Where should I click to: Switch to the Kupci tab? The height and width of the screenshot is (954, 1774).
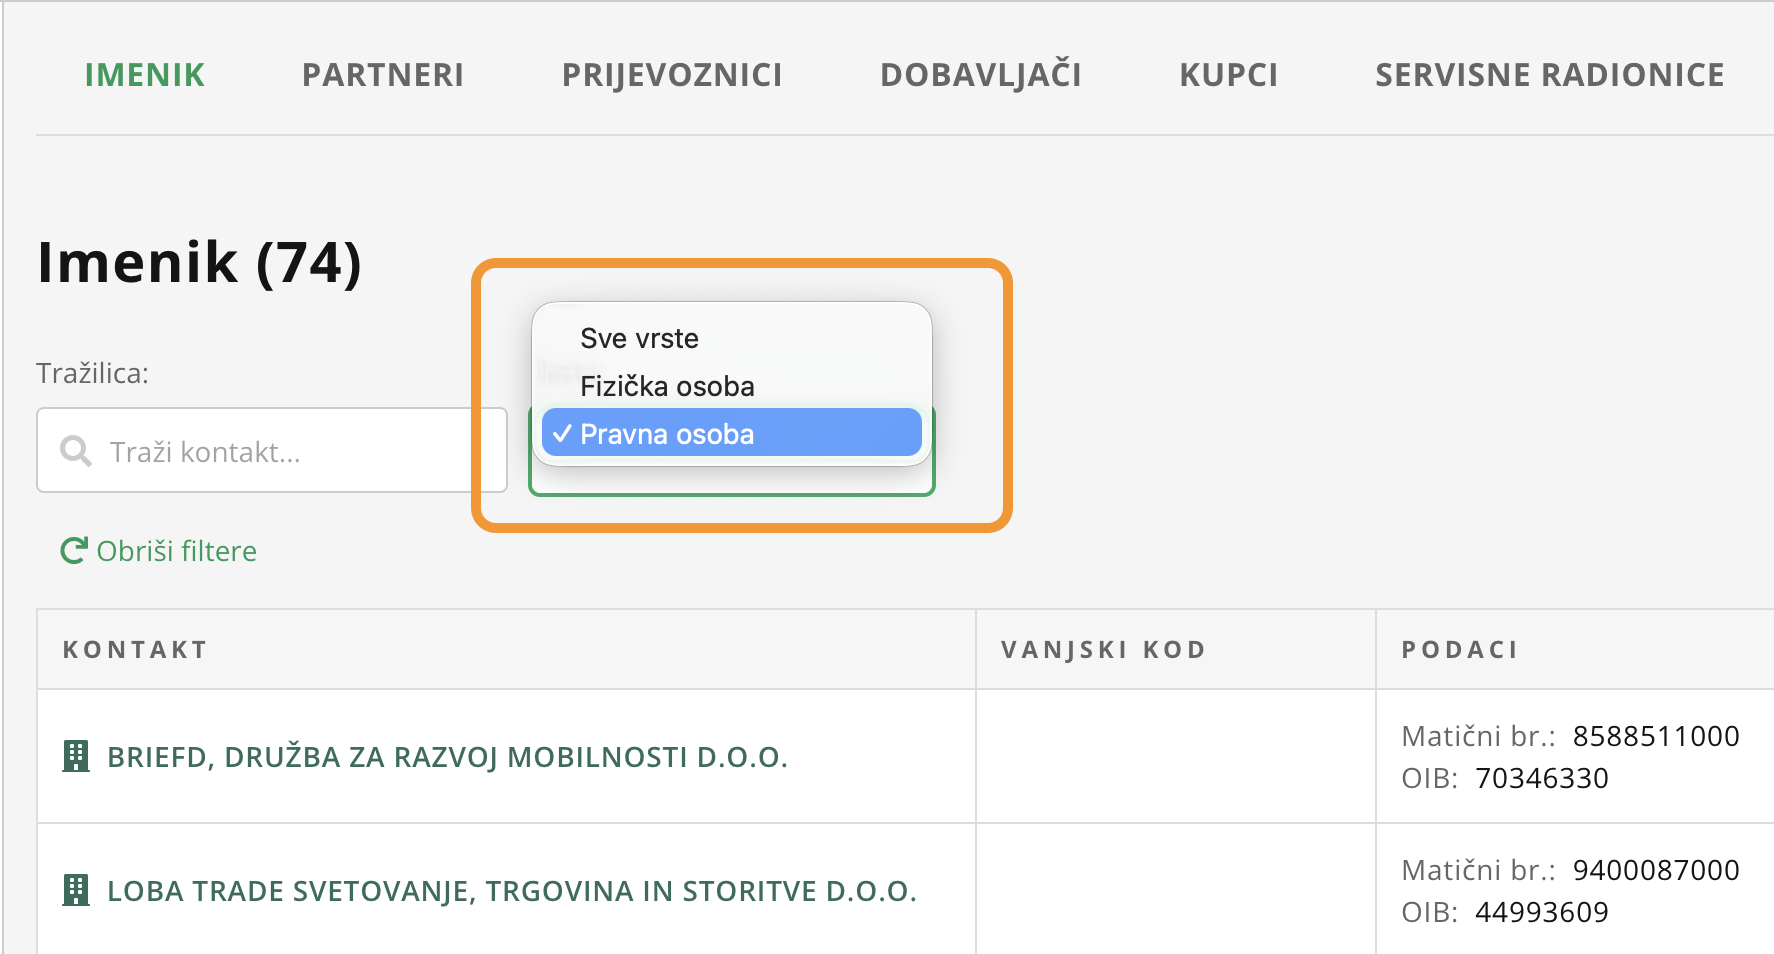tap(1229, 75)
